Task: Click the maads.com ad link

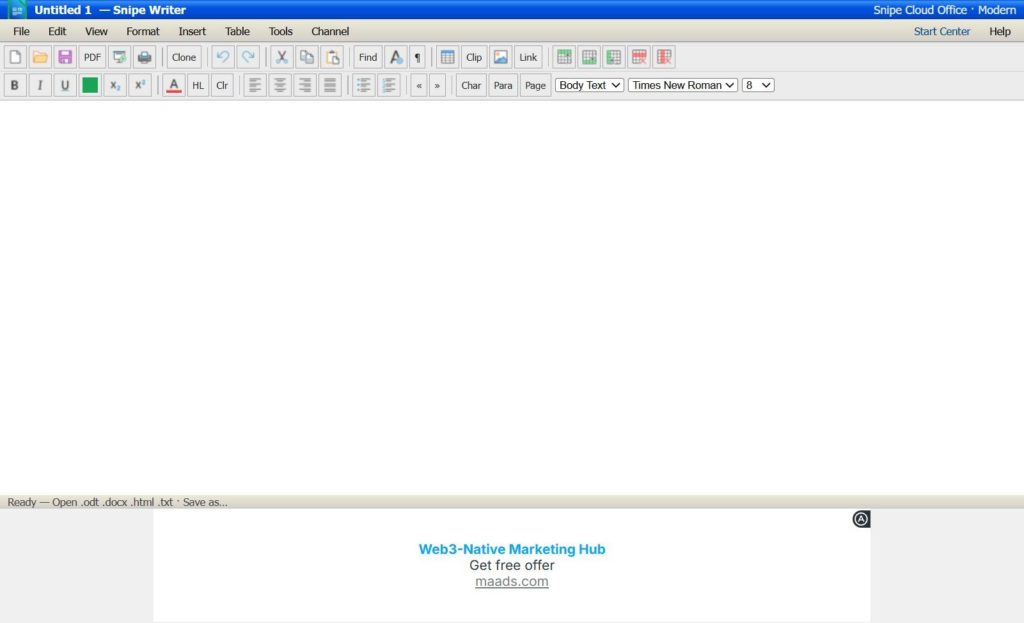Action: pos(511,581)
